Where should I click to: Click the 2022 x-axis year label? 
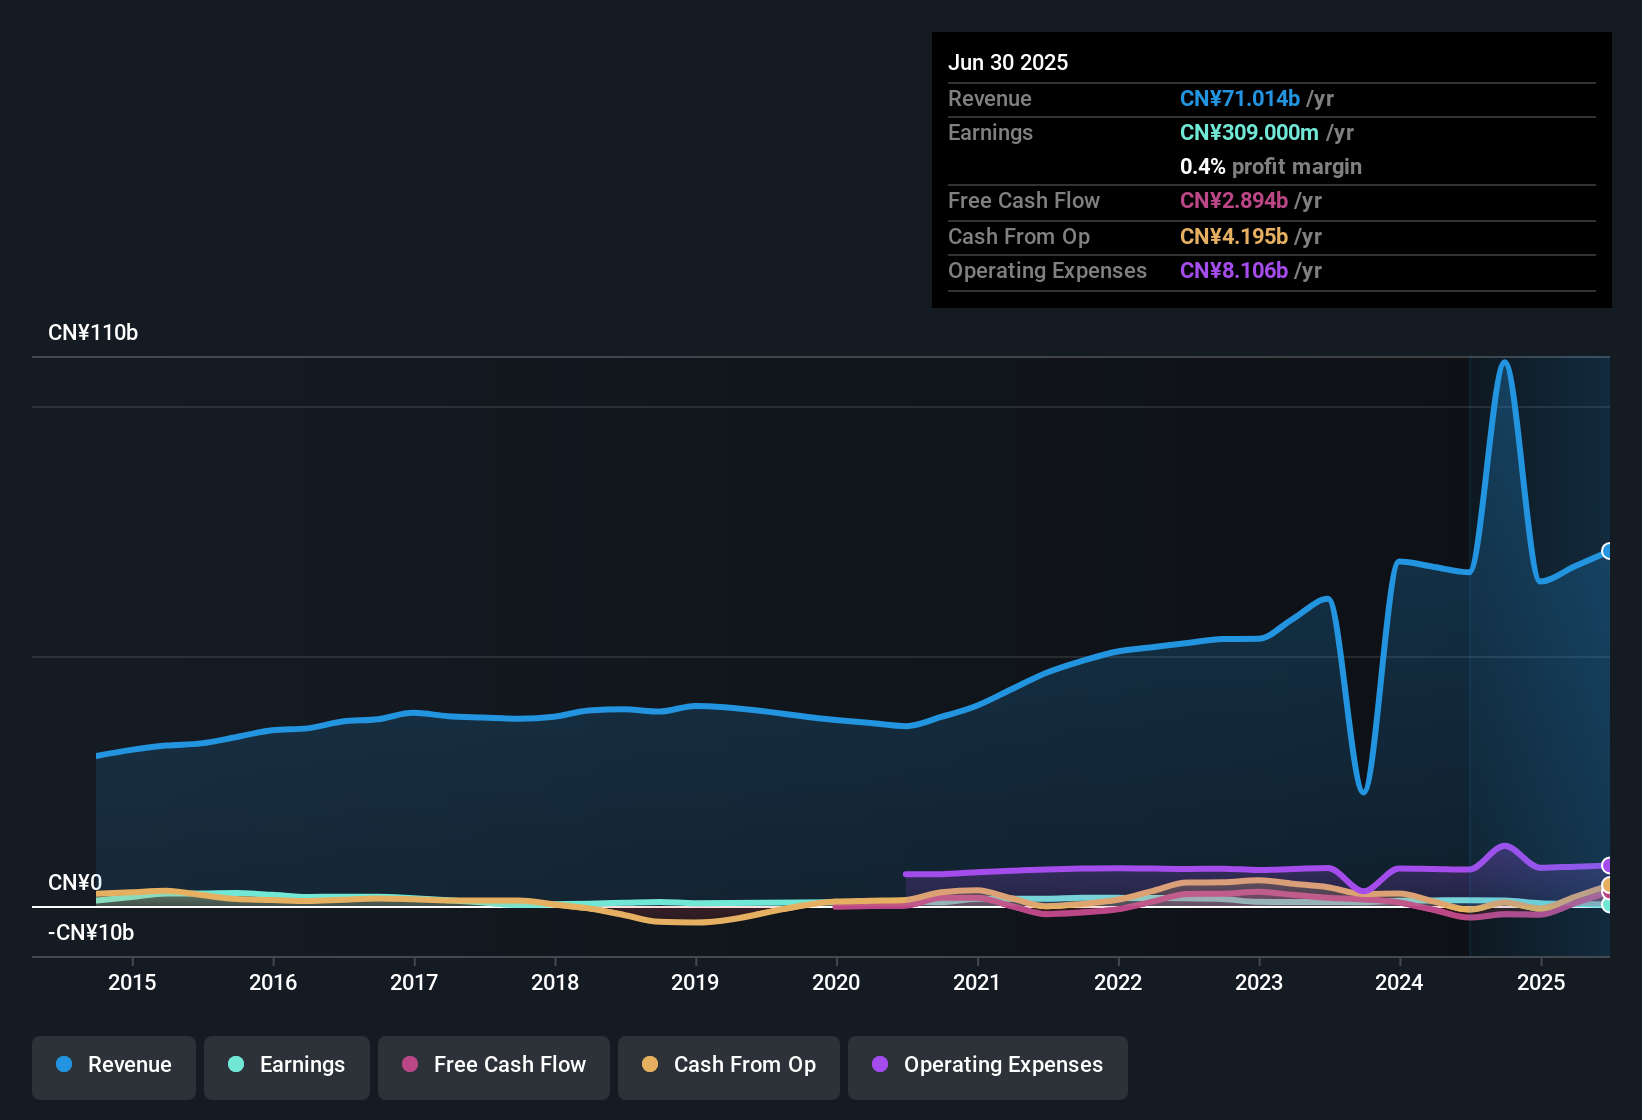1118,982
